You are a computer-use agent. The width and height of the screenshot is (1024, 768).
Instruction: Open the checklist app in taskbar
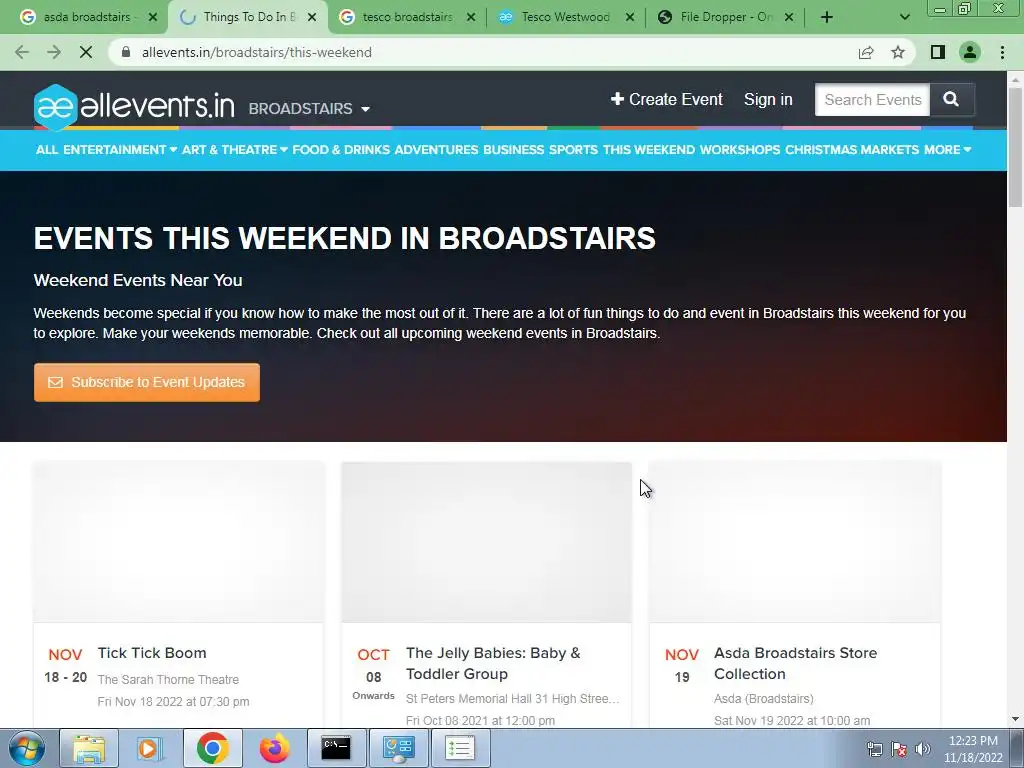click(460, 748)
